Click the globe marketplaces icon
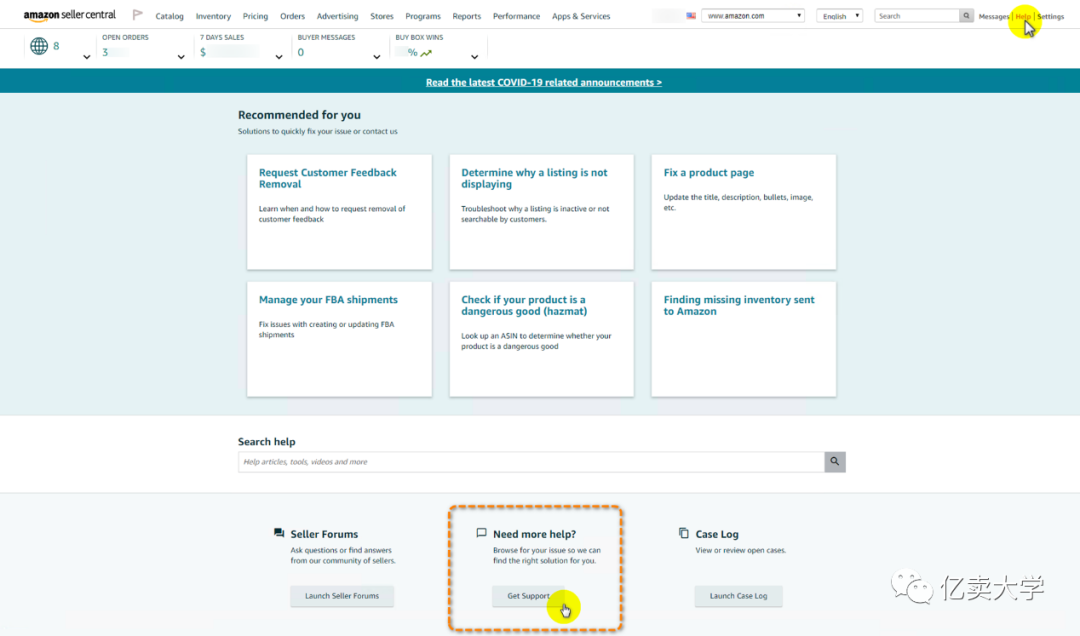 pyautogui.click(x=39, y=46)
